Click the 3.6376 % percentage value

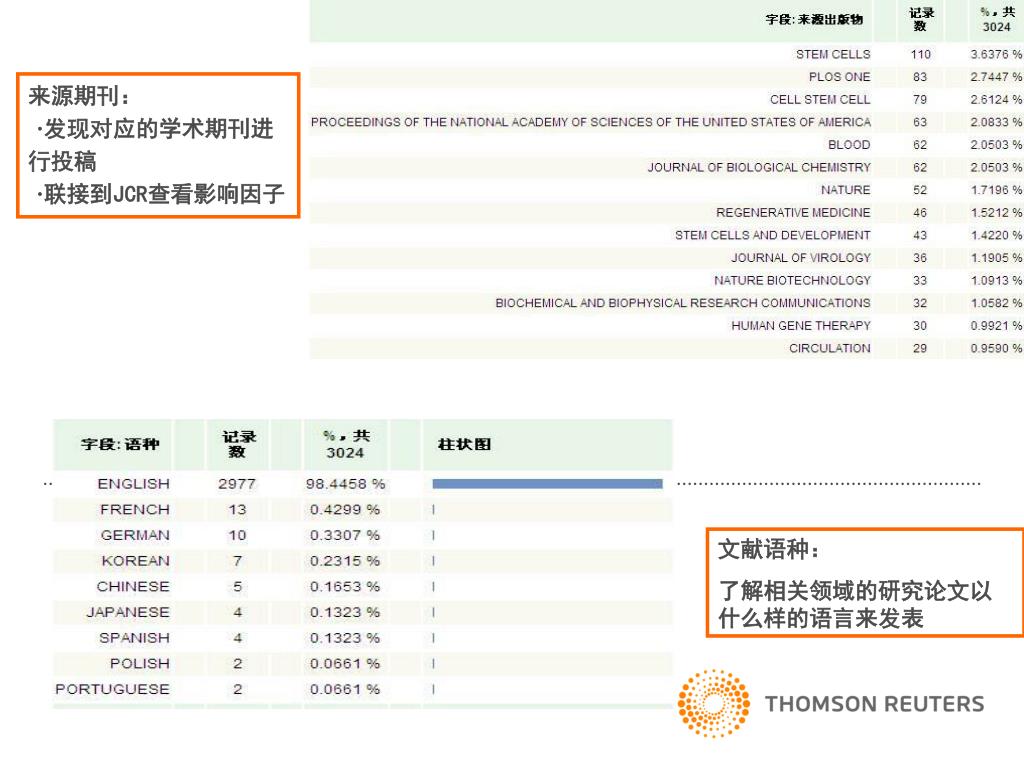point(996,54)
